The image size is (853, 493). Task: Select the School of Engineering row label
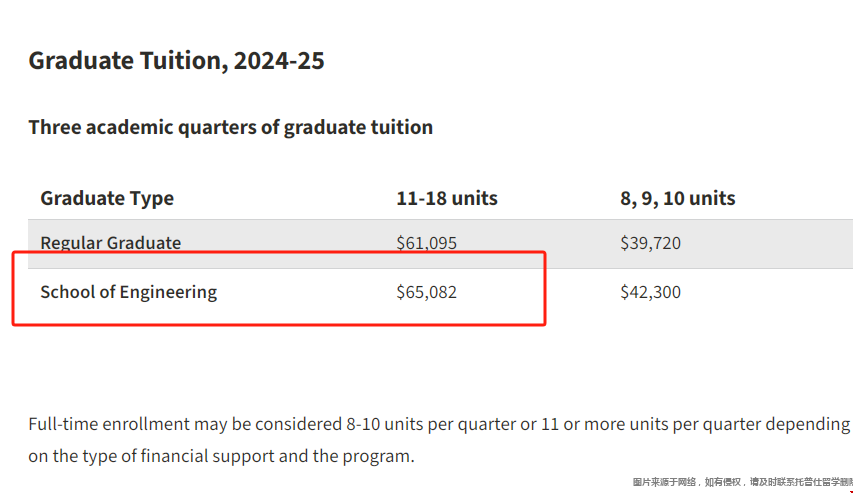click(128, 292)
